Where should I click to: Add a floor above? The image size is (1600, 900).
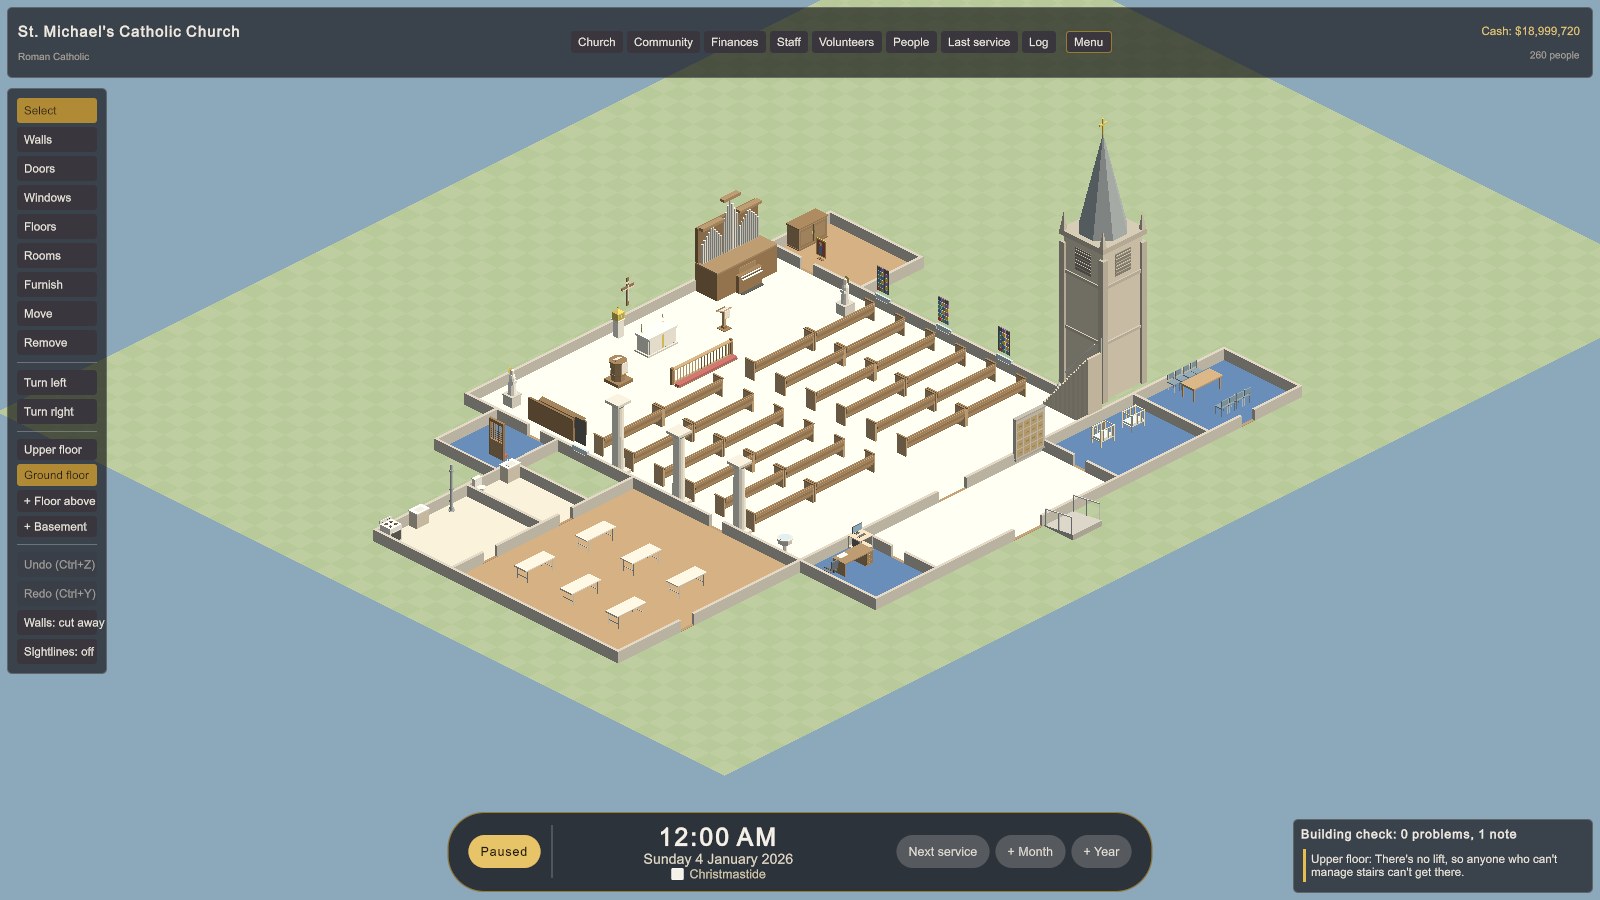point(57,501)
